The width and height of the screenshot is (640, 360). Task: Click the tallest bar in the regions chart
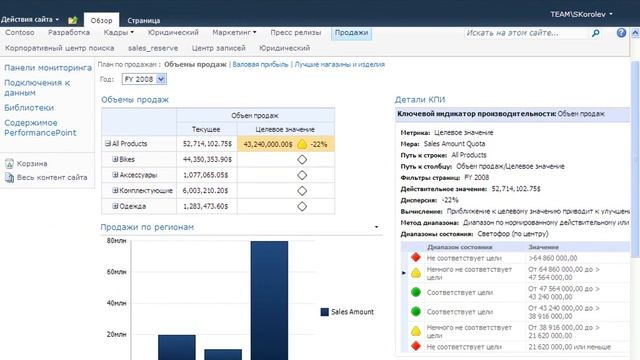tap(269, 300)
